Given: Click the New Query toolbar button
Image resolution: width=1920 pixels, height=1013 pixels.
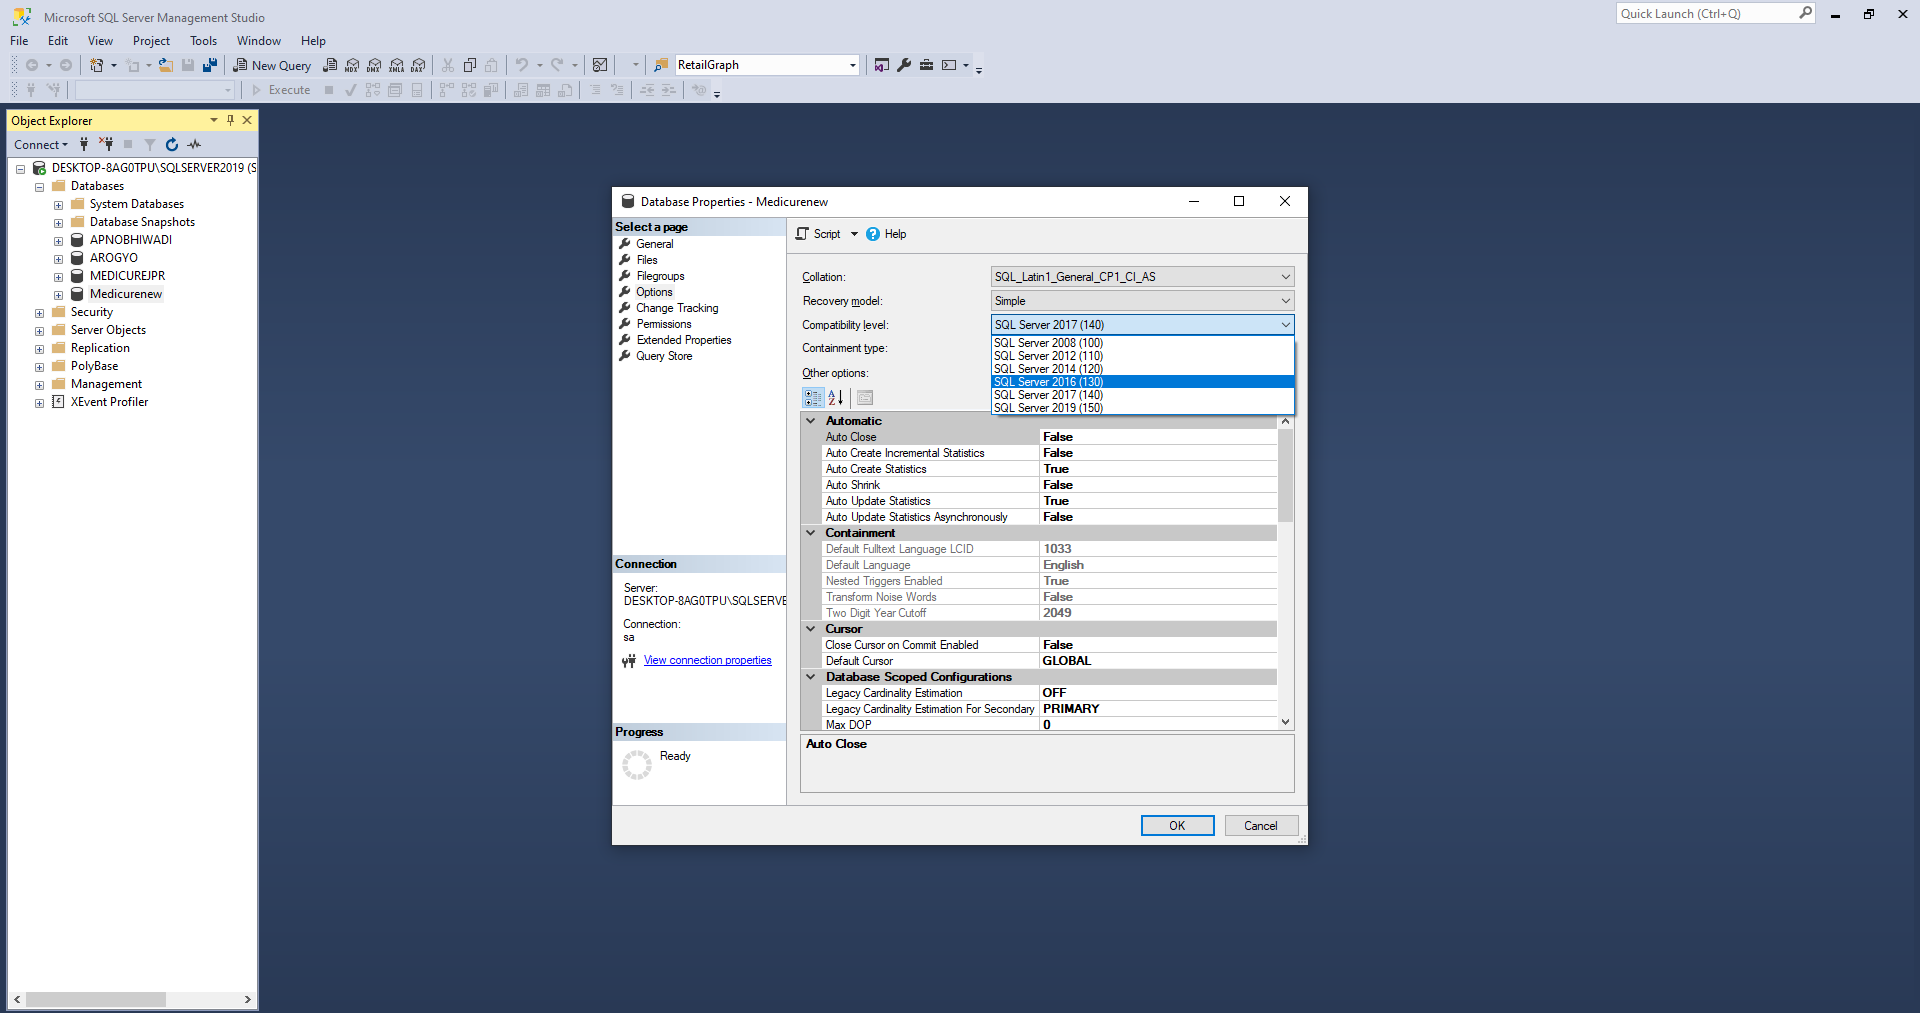Looking at the screenshot, I should (272, 65).
